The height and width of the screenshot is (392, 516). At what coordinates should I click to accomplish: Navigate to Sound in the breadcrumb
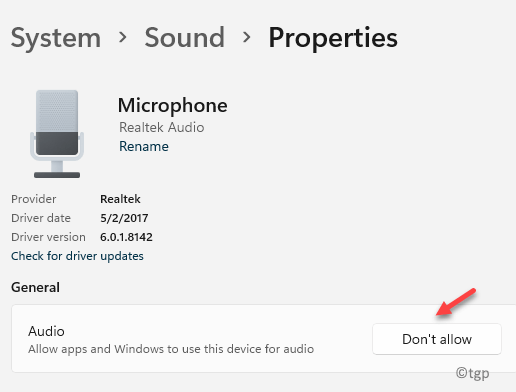click(x=185, y=37)
